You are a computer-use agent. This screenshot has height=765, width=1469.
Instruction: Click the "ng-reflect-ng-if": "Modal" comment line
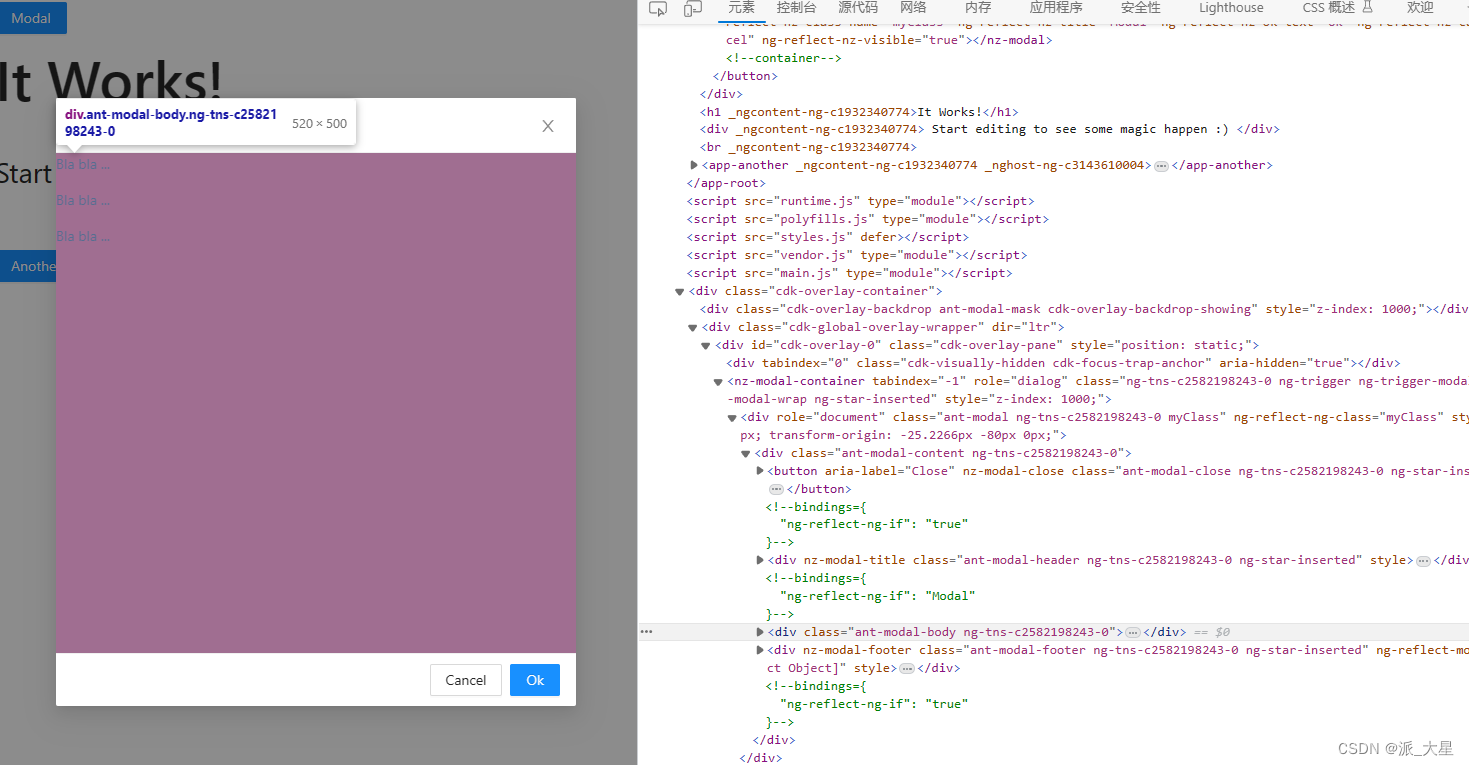[877, 596]
